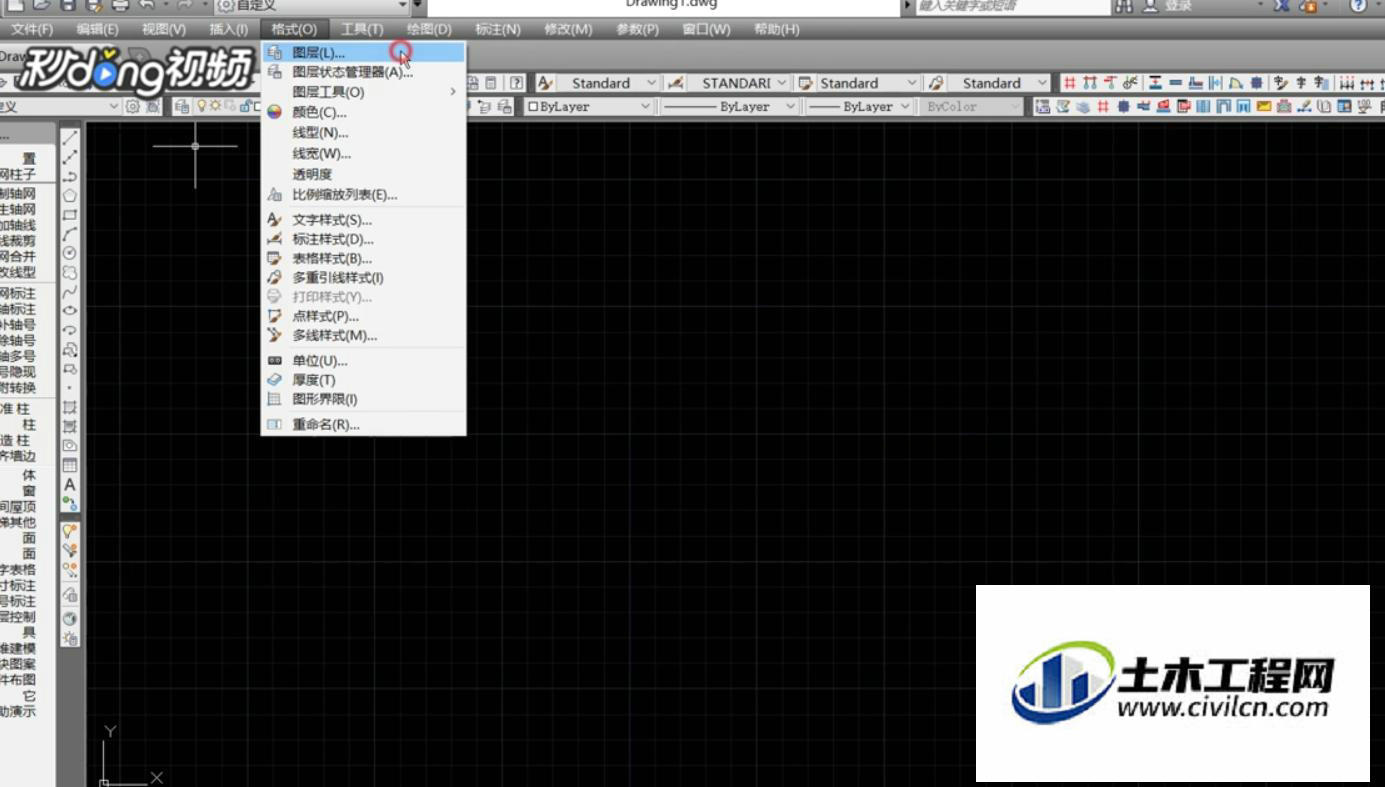1385x787 pixels.
Task: Select the Hatch tool
Action: (70, 407)
